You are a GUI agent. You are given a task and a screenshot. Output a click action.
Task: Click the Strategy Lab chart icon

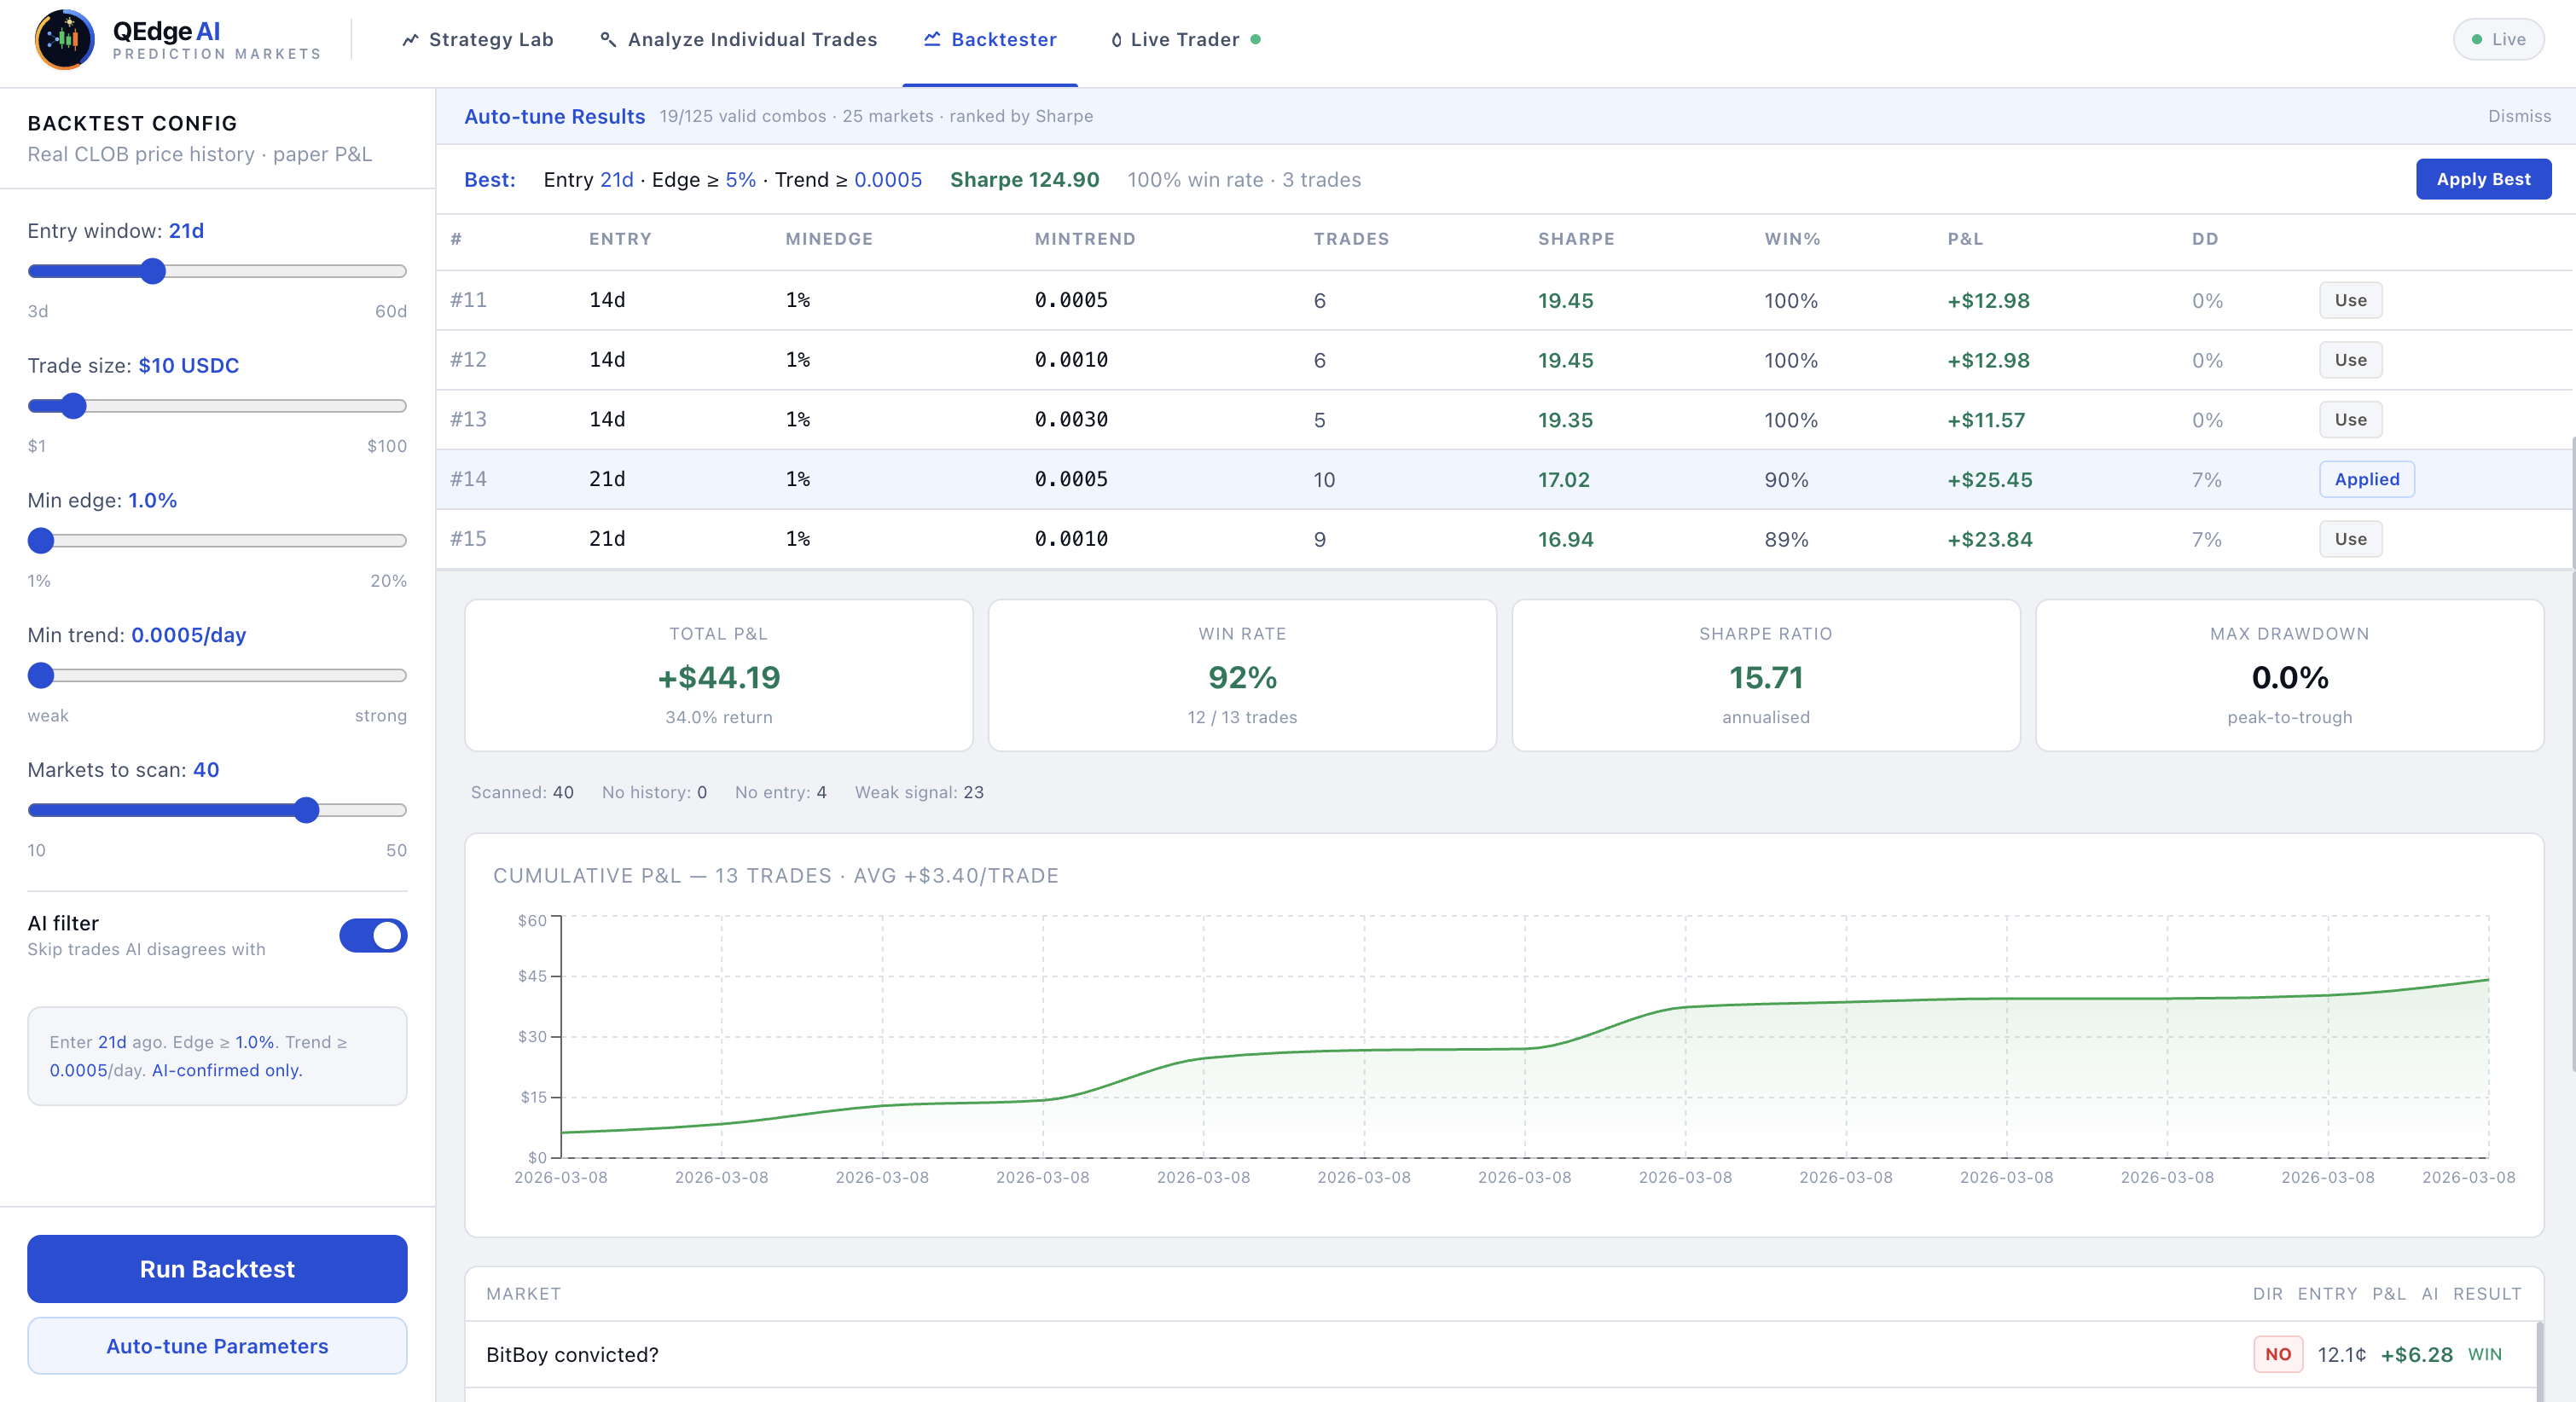pyautogui.click(x=410, y=40)
